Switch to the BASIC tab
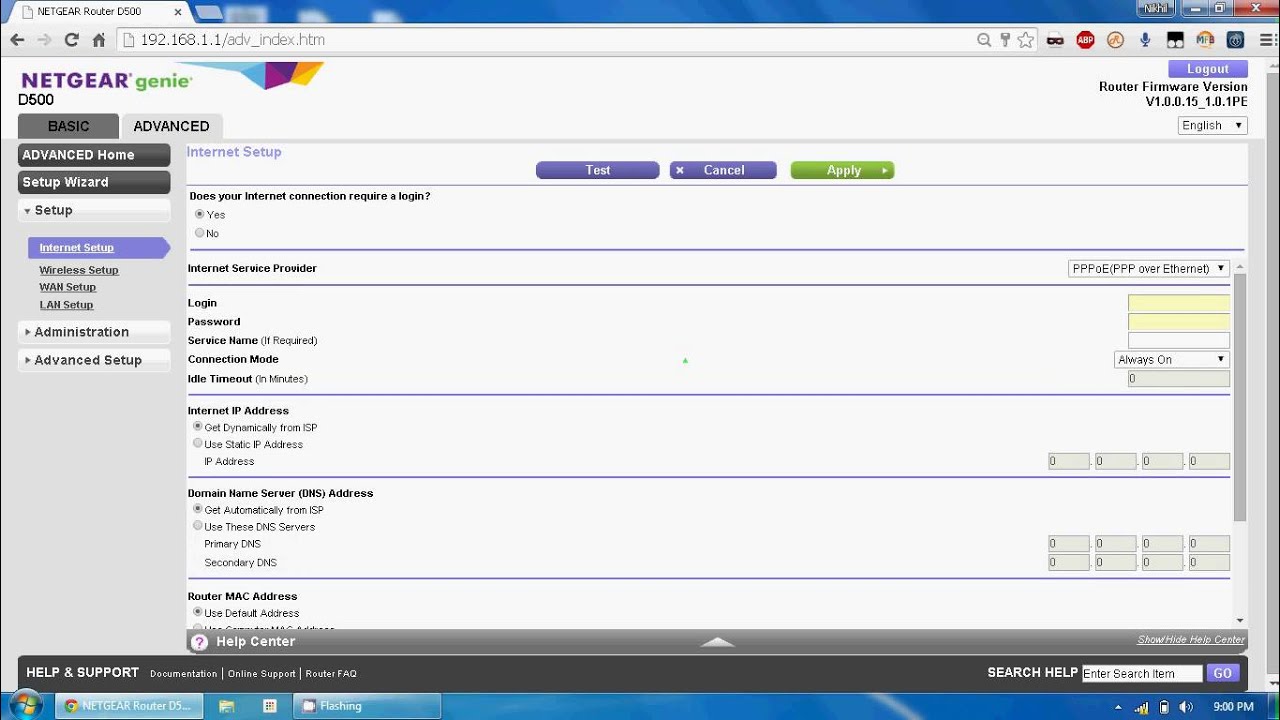 point(68,126)
